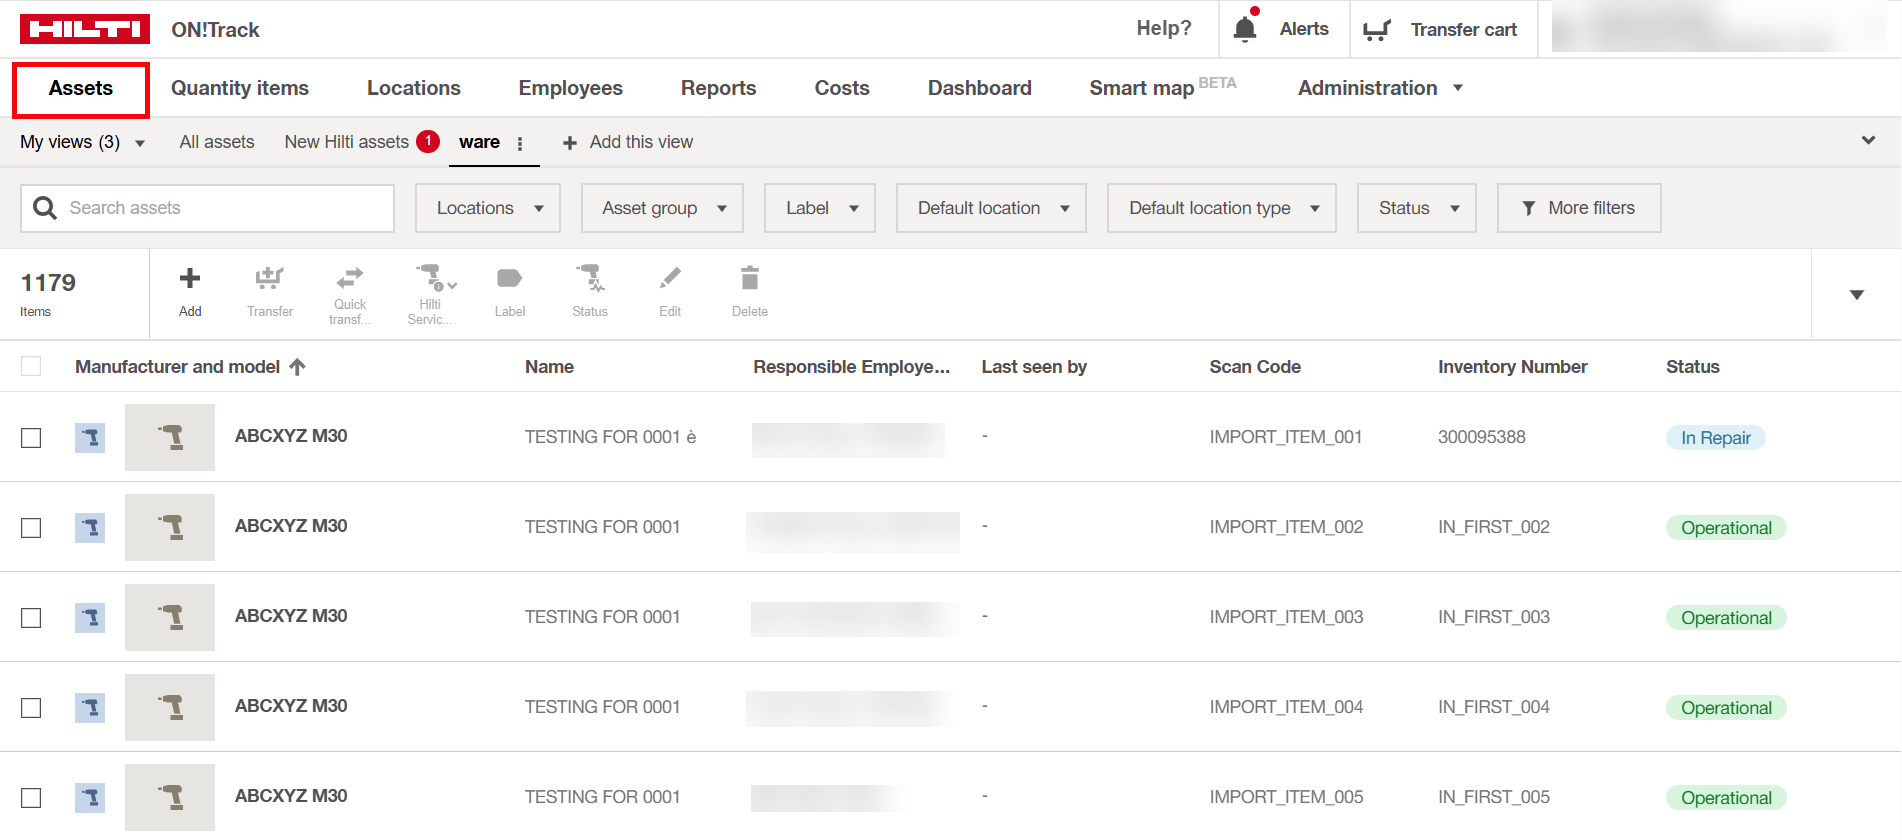Open the Locations tab

point(414,88)
